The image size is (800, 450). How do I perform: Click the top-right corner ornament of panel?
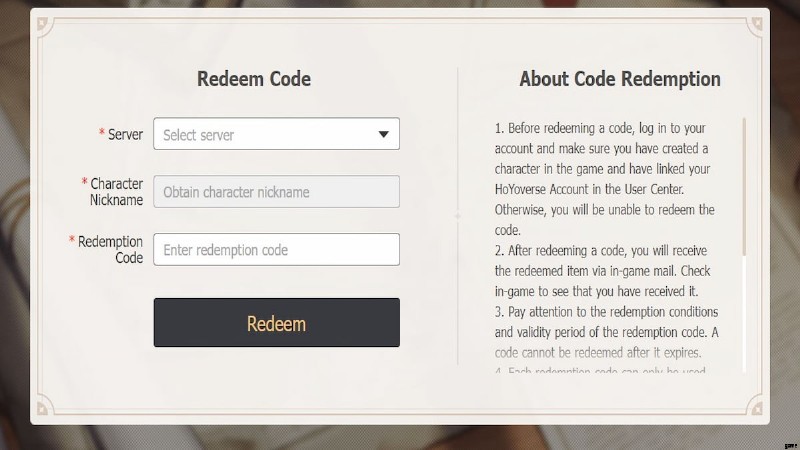click(x=757, y=24)
